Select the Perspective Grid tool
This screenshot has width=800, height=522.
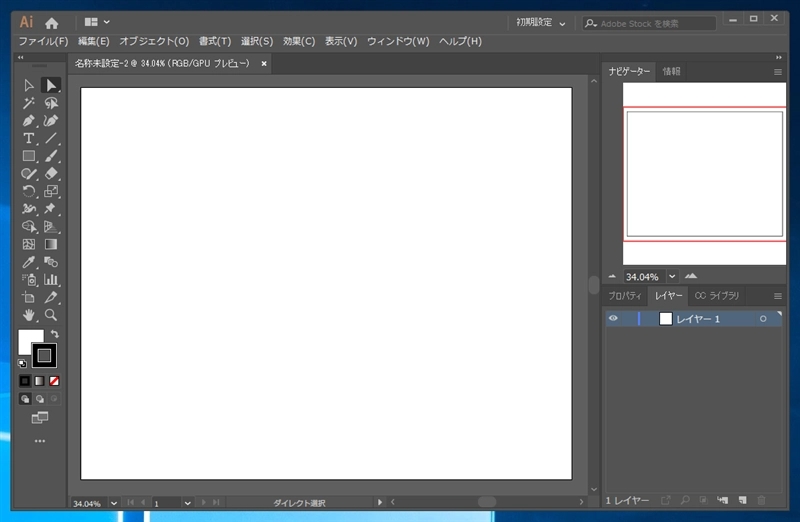click(51, 227)
